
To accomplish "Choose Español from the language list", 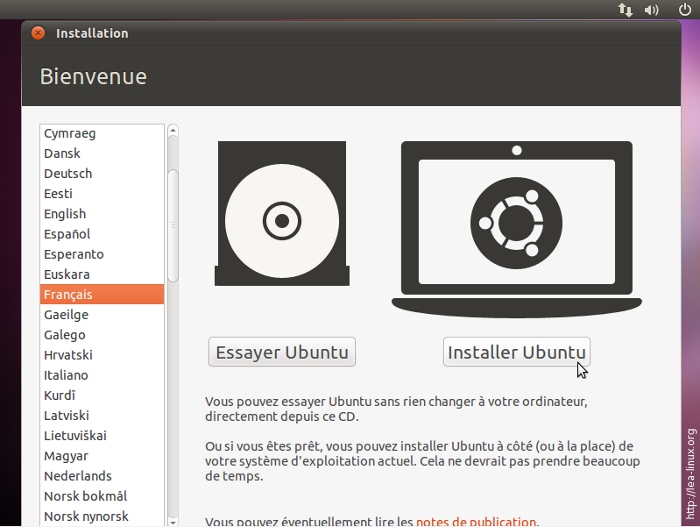I will (x=67, y=234).
